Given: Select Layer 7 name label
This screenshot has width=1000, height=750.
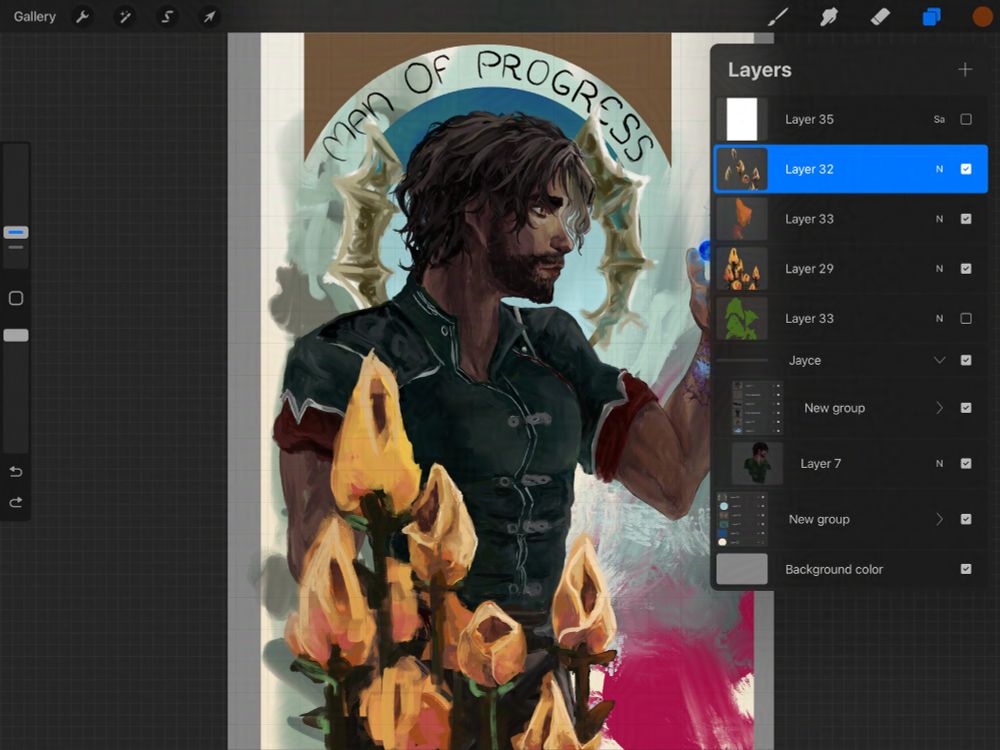Looking at the screenshot, I should (x=821, y=464).
